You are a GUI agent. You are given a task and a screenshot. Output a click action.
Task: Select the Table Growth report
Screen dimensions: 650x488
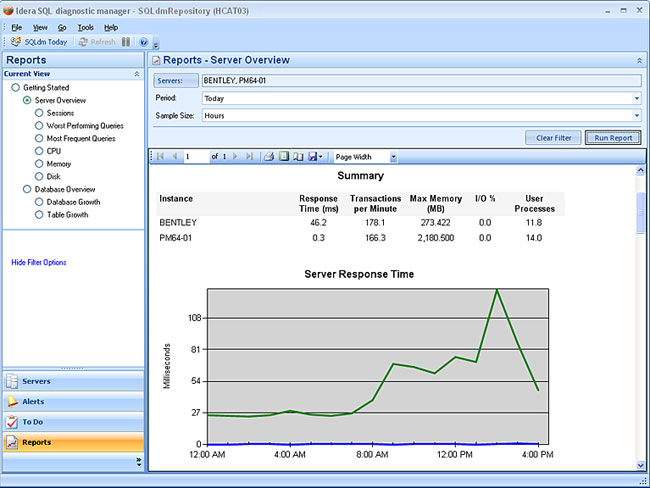(39, 214)
